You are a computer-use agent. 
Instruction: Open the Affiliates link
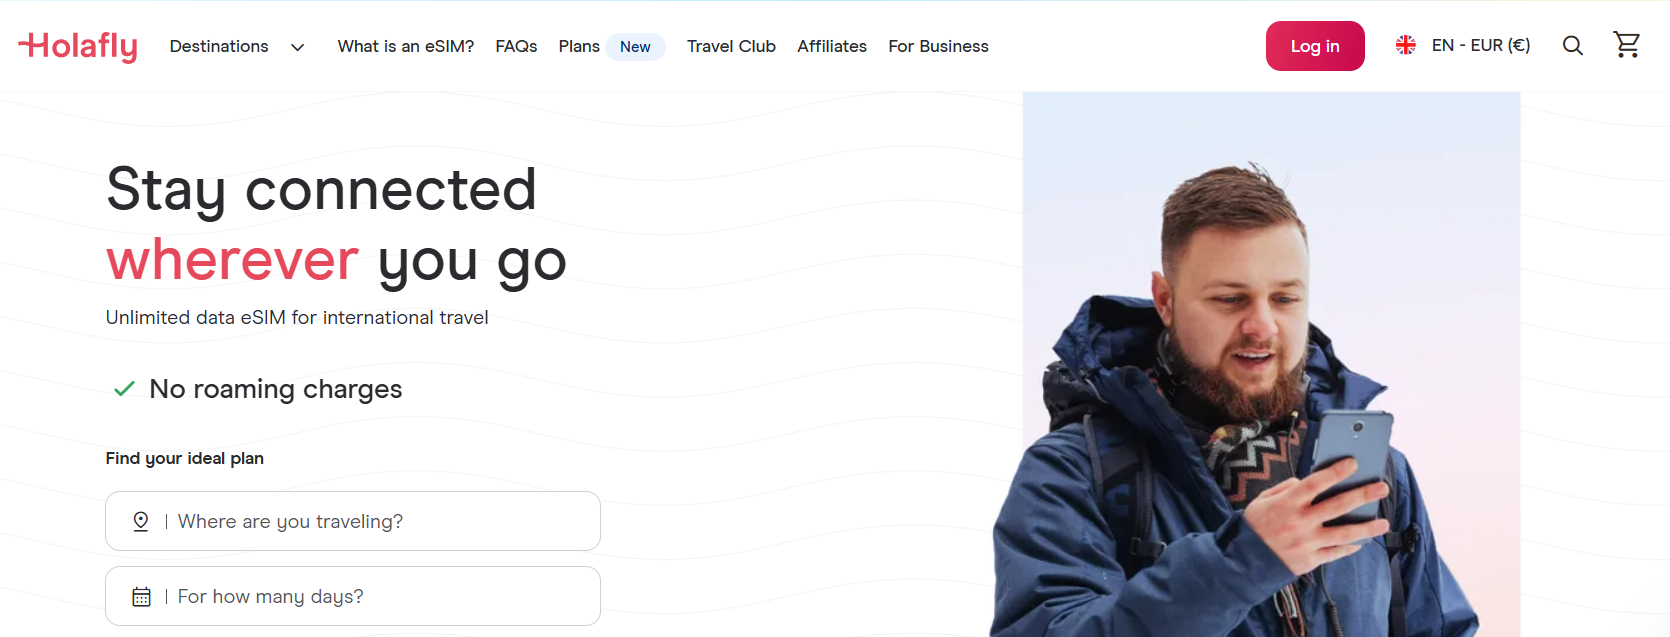[832, 46]
